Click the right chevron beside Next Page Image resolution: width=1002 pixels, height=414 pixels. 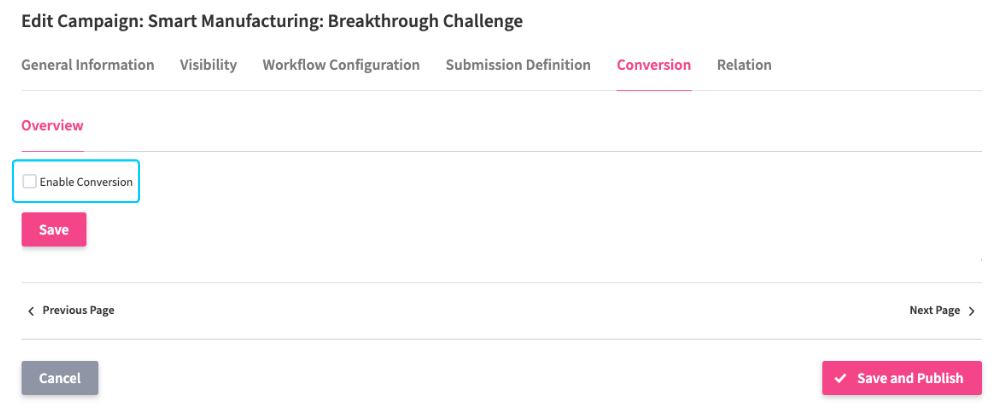pyautogui.click(x=972, y=311)
